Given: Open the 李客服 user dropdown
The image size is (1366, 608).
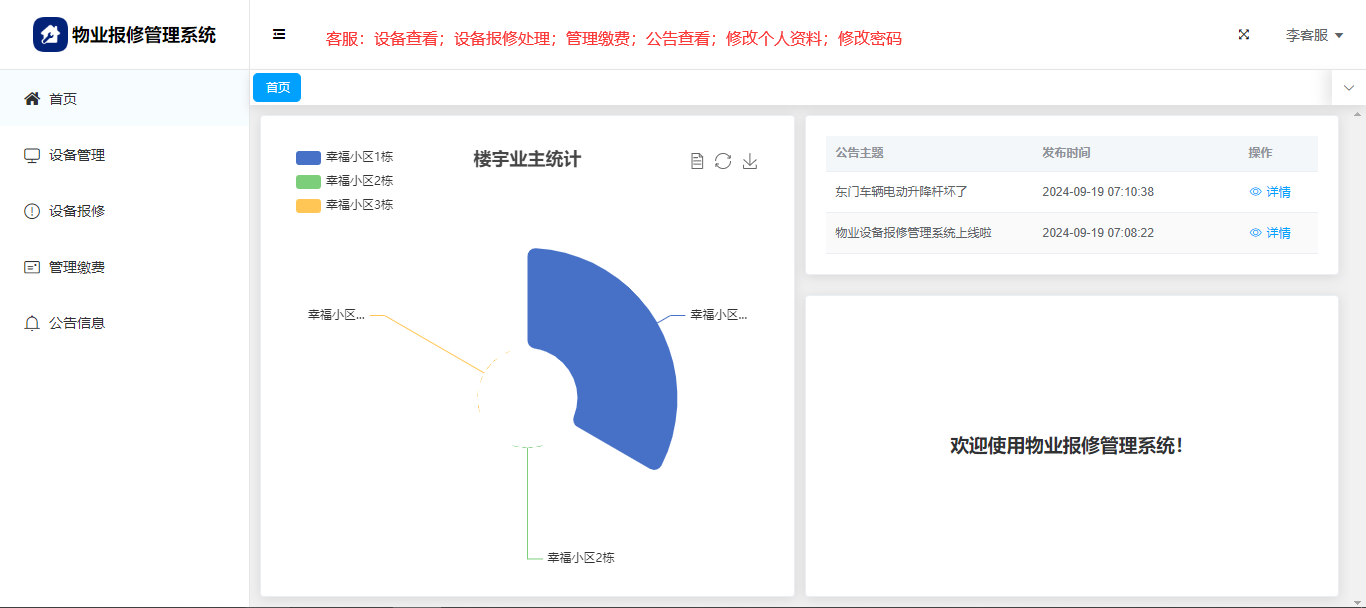Looking at the screenshot, I should 1313,35.
